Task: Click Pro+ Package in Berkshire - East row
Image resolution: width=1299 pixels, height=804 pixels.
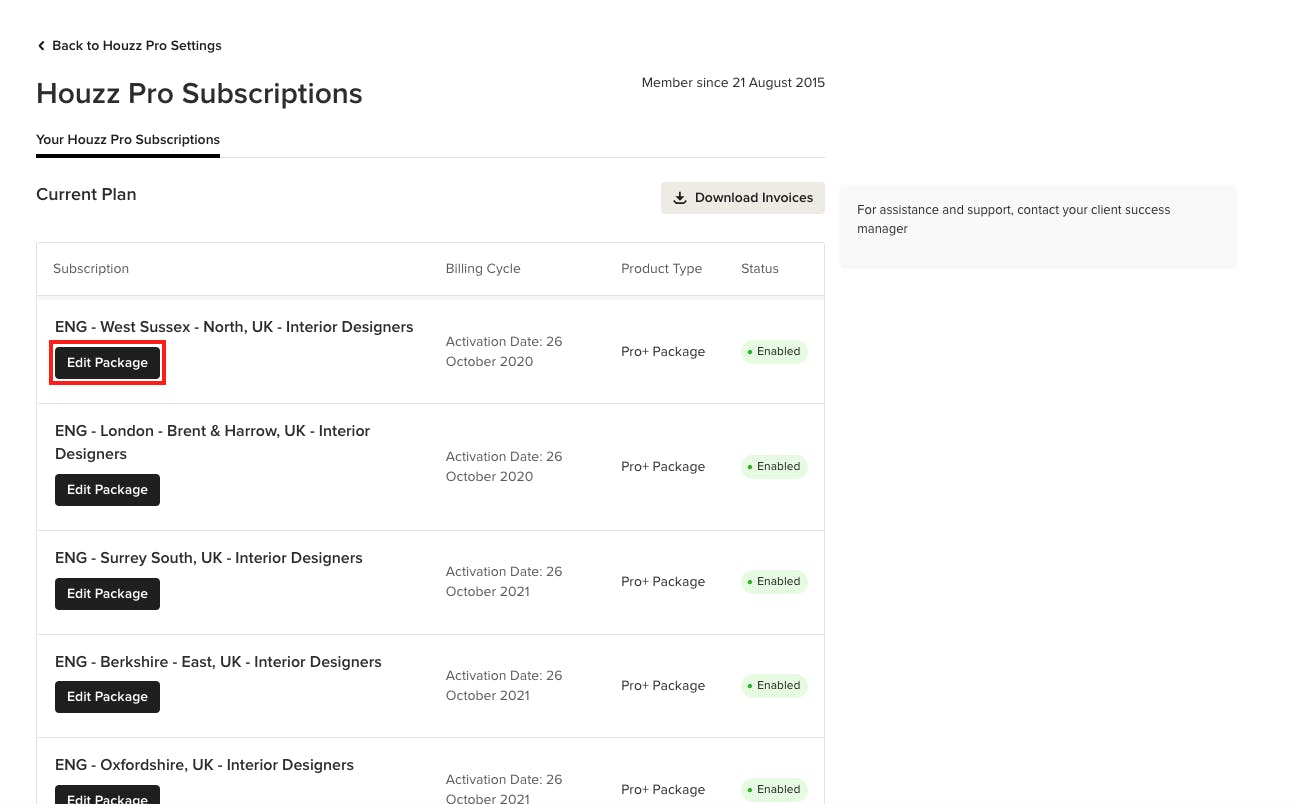Action: tap(663, 686)
